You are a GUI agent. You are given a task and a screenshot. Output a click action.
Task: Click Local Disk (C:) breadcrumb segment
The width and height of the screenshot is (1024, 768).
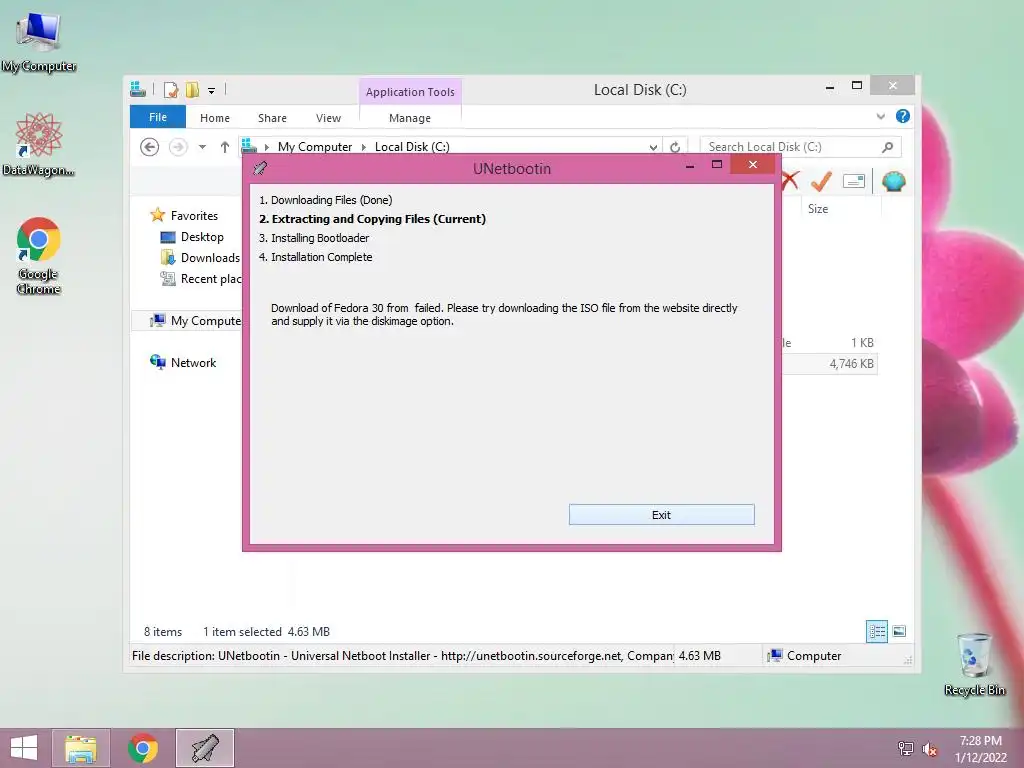pos(412,147)
